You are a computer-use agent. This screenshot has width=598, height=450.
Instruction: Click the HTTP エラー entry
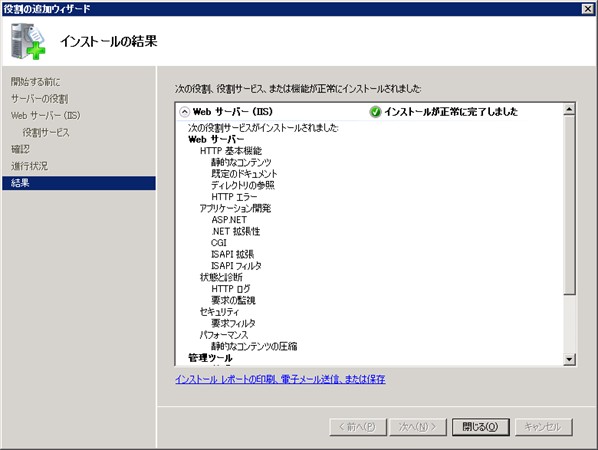pyautogui.click(x=234, y=197)
